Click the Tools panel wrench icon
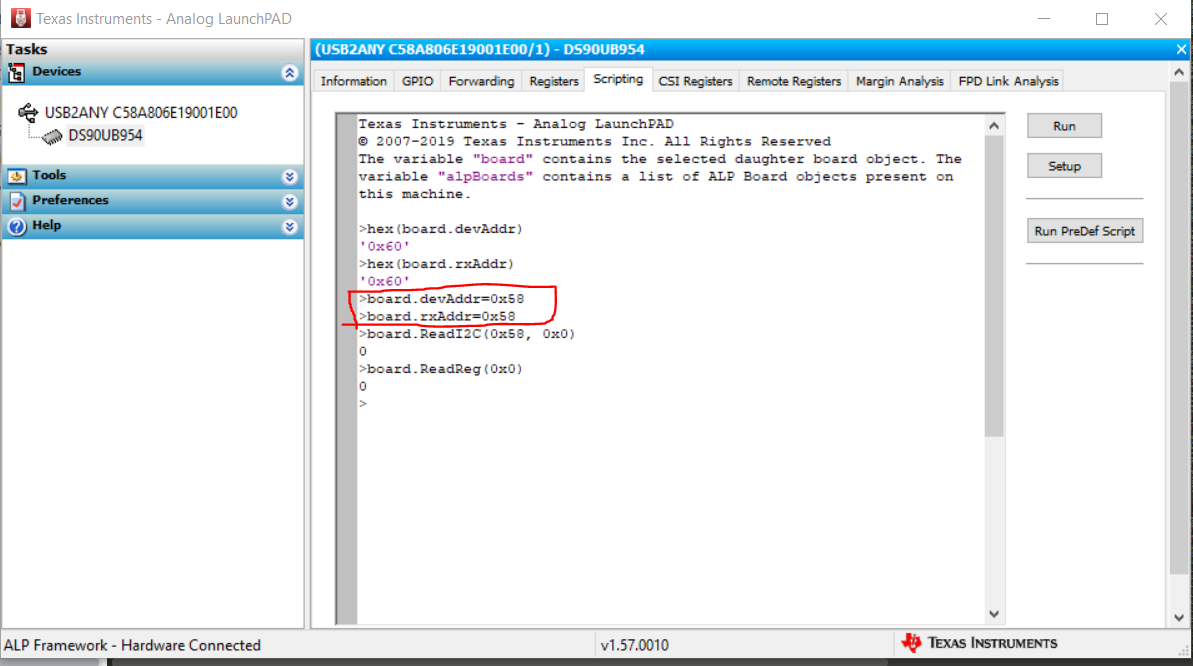The height and width of the screenshot is (666, 1193). [x=18, y=176]
